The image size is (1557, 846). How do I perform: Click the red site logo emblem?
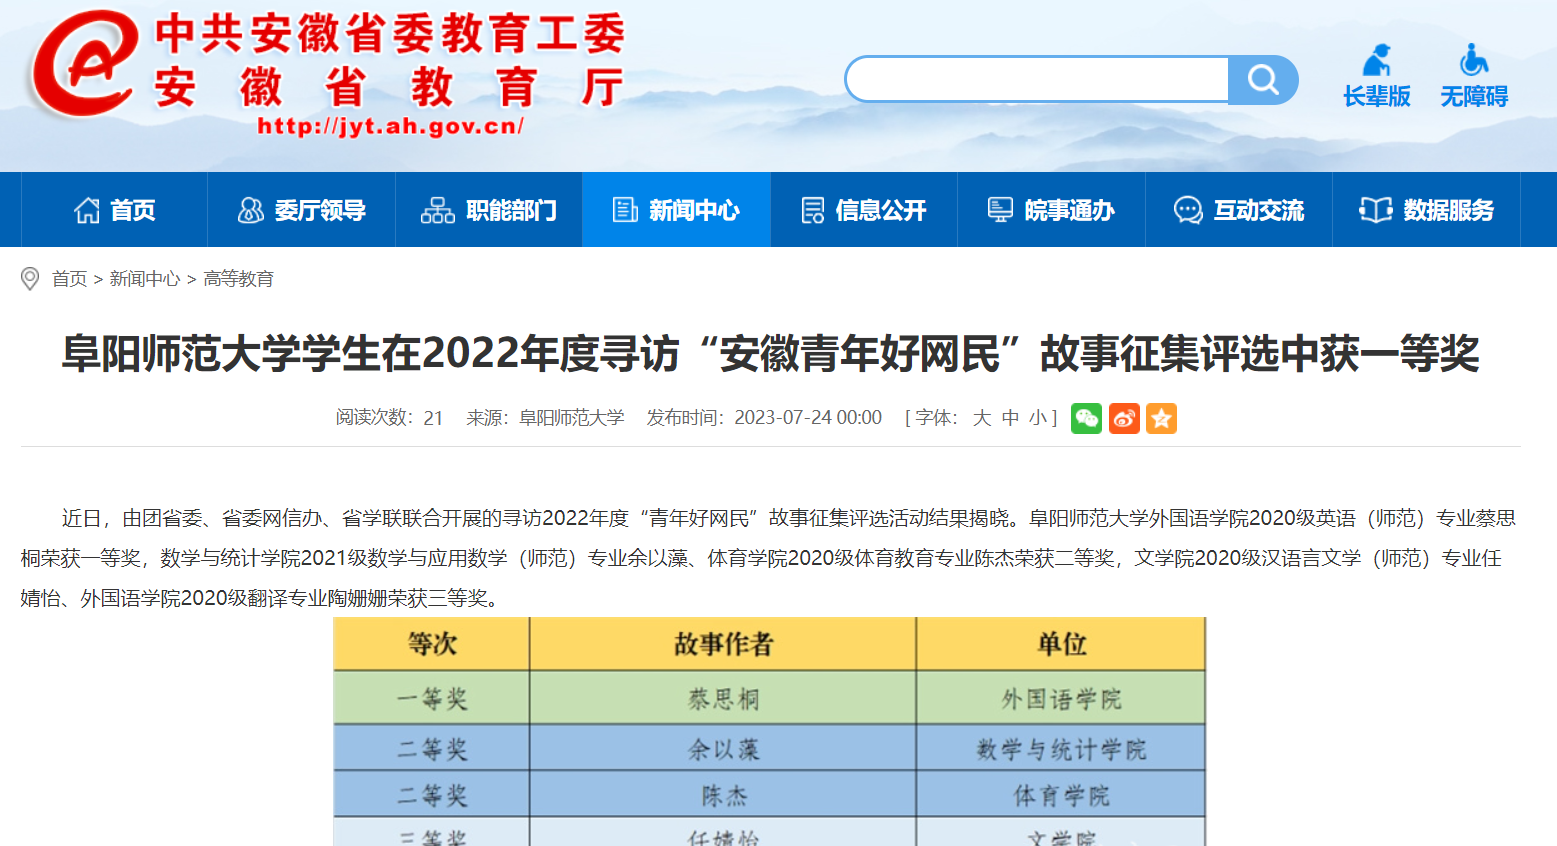coord(84,66)
